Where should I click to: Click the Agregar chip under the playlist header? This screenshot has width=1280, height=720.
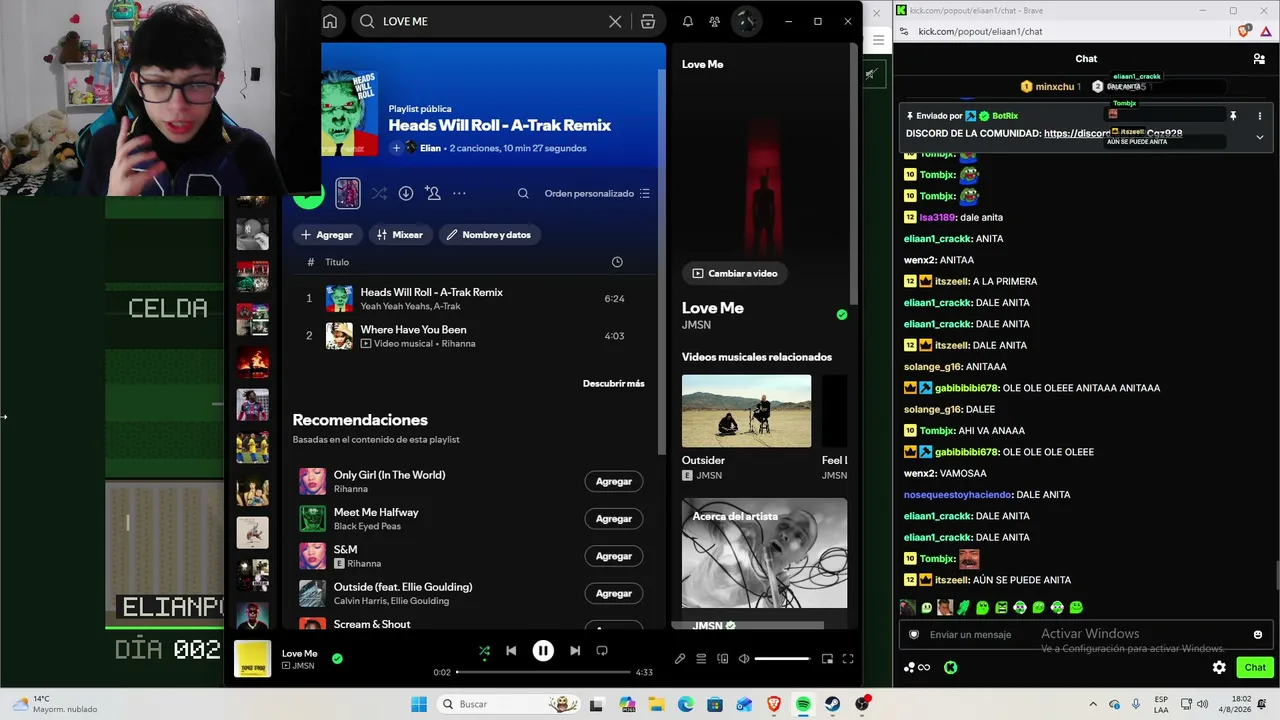pos(327,234)
